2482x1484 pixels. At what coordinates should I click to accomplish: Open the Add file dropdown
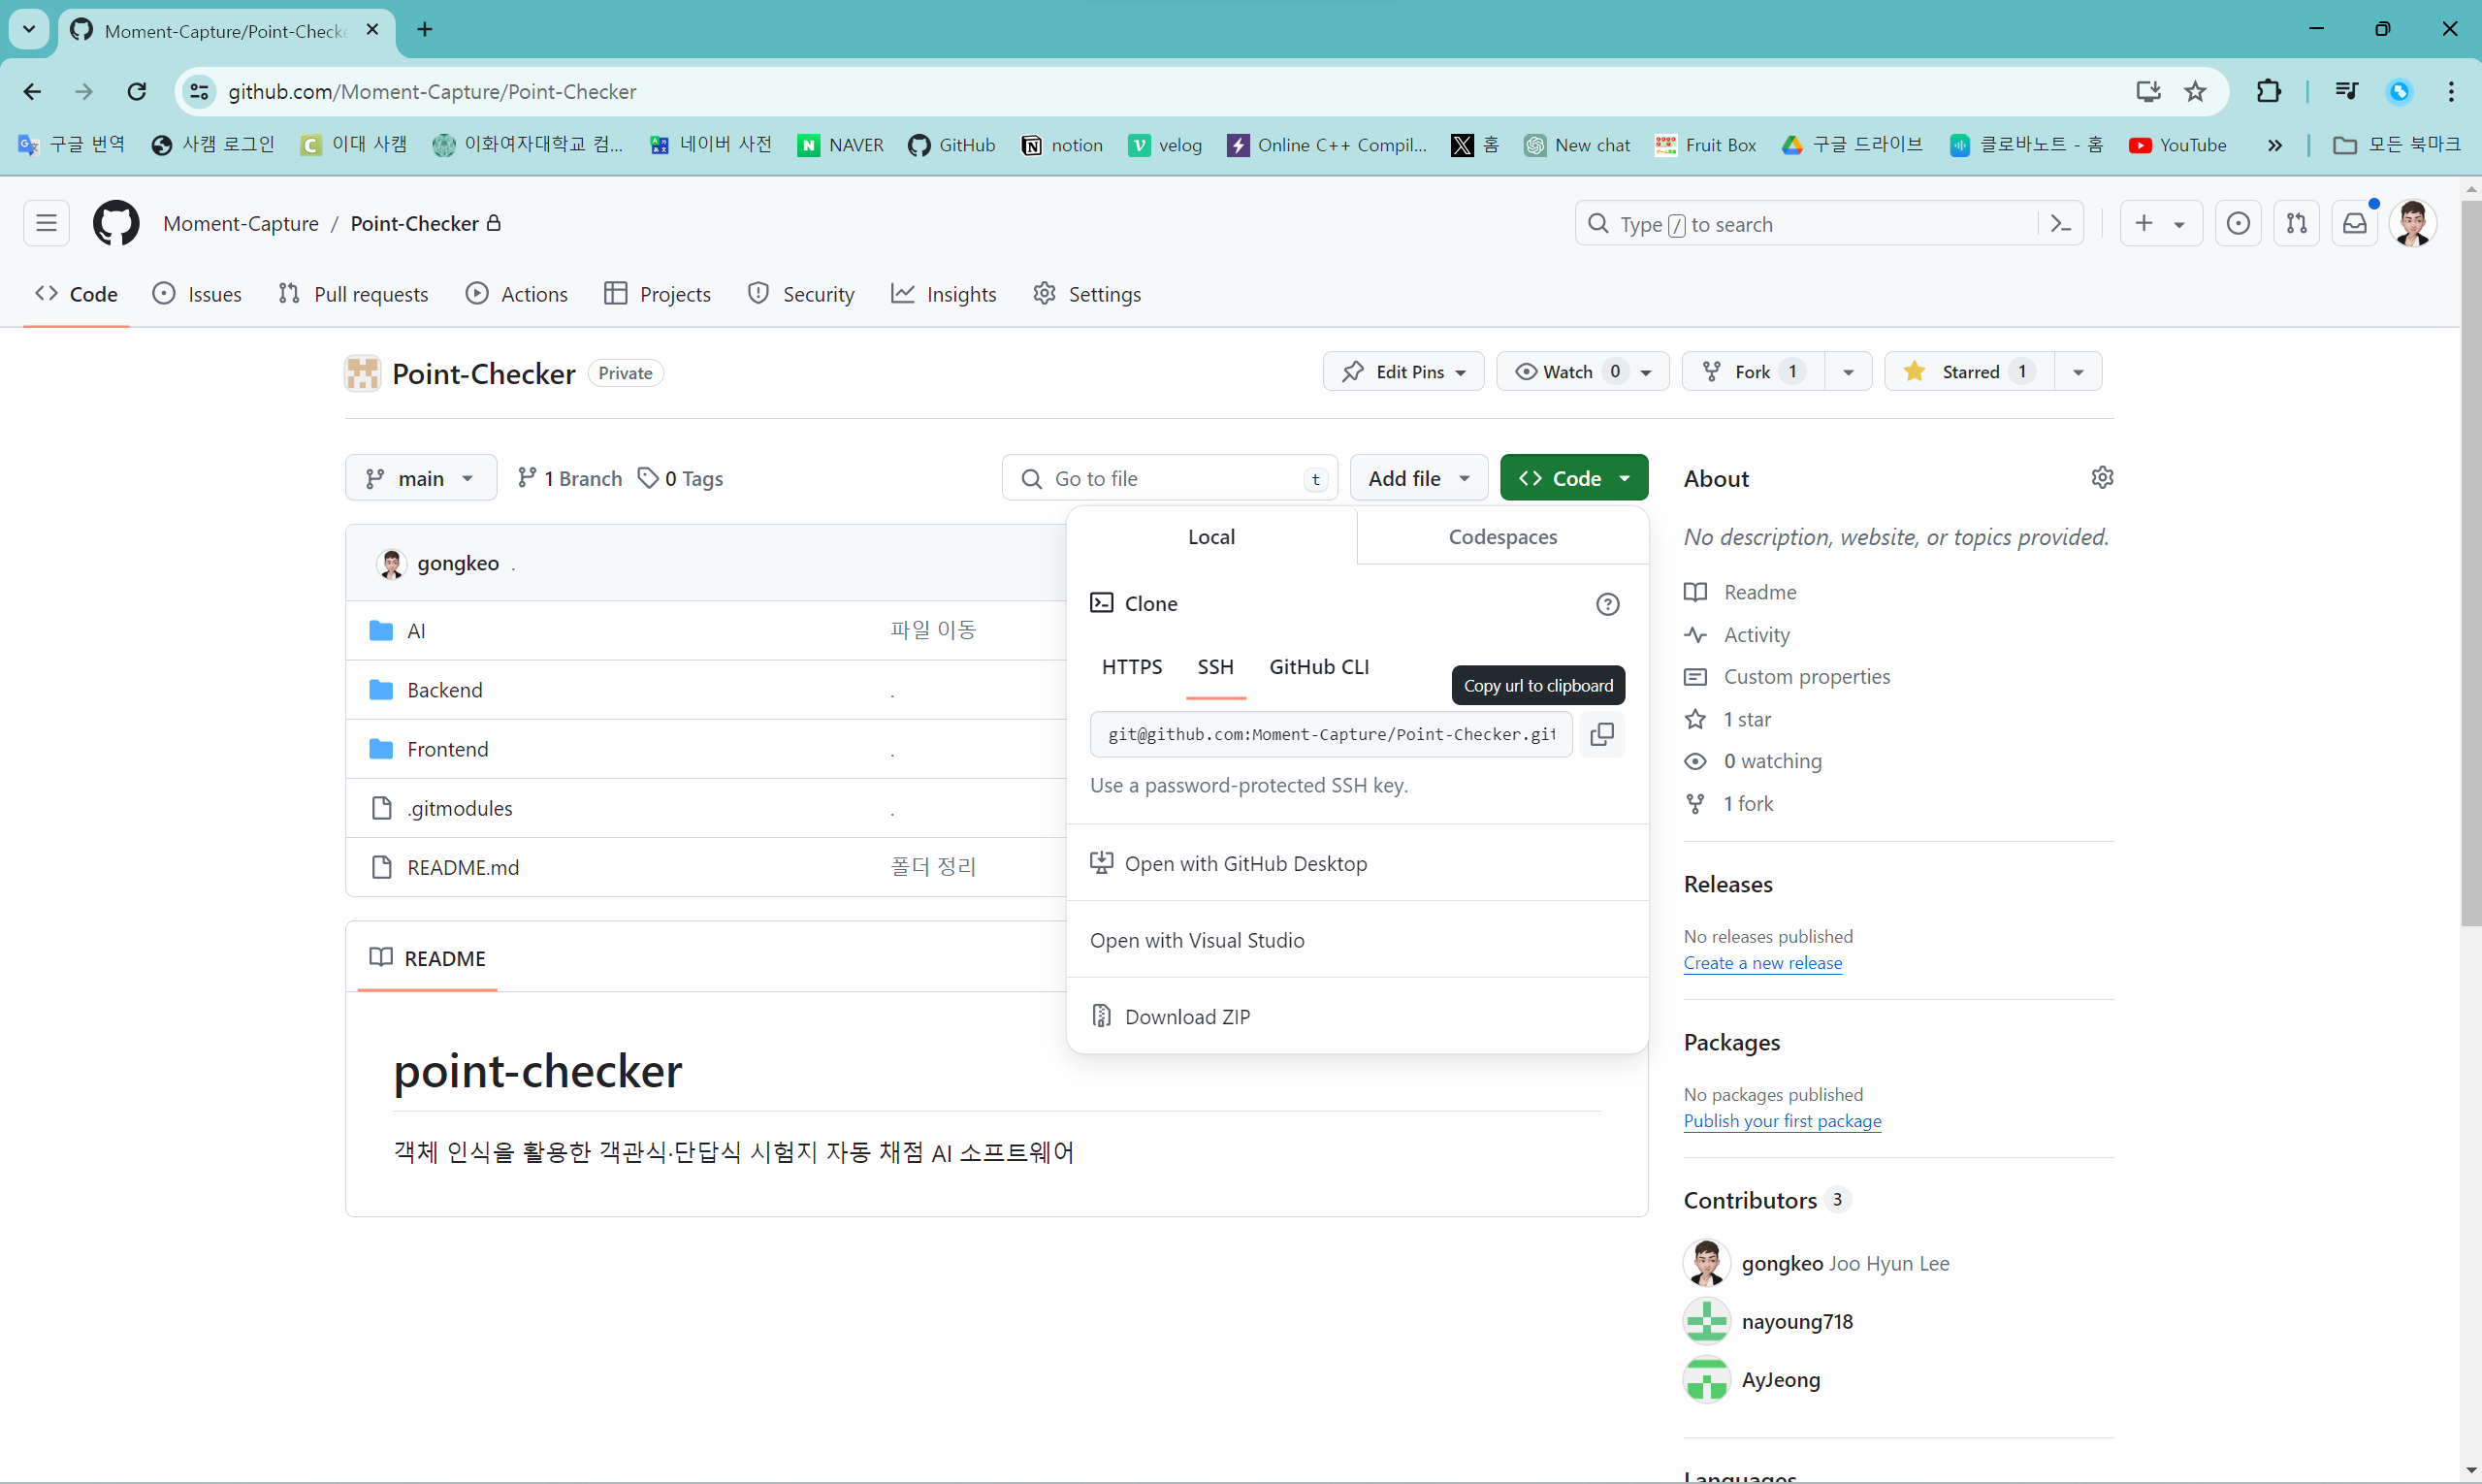click(1417, 479)
